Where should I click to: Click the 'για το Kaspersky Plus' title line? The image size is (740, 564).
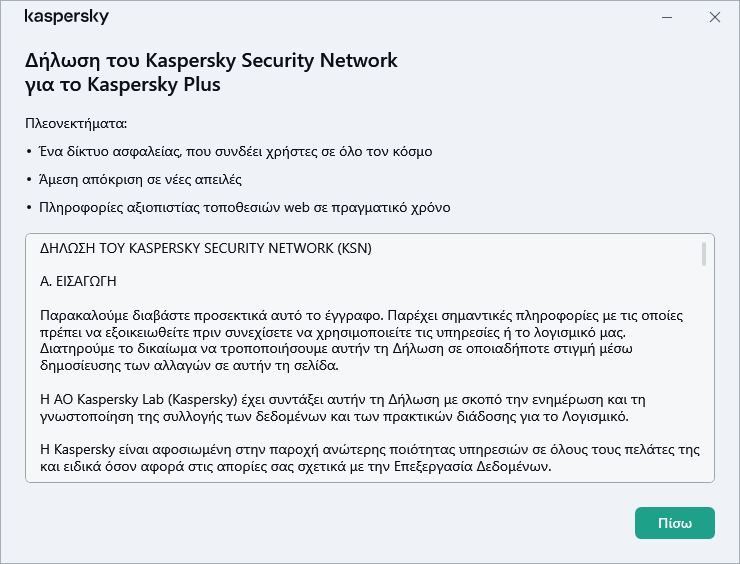point(122,85)
